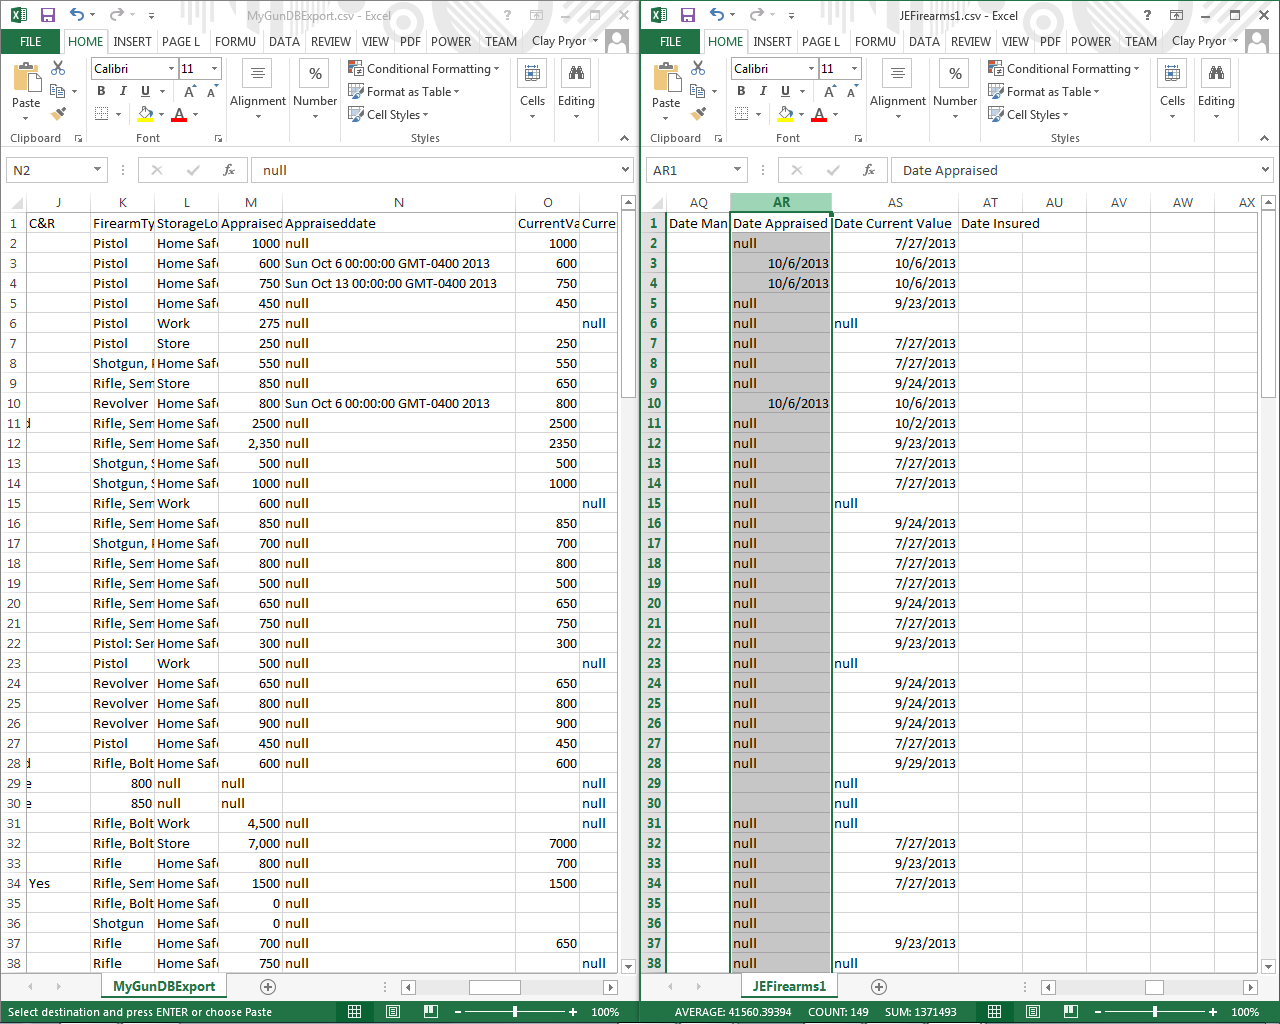The image size is (1280, 1024).
Task: Click Save icon in MyGunDBExport window
Action: click(x=47, y=15)
